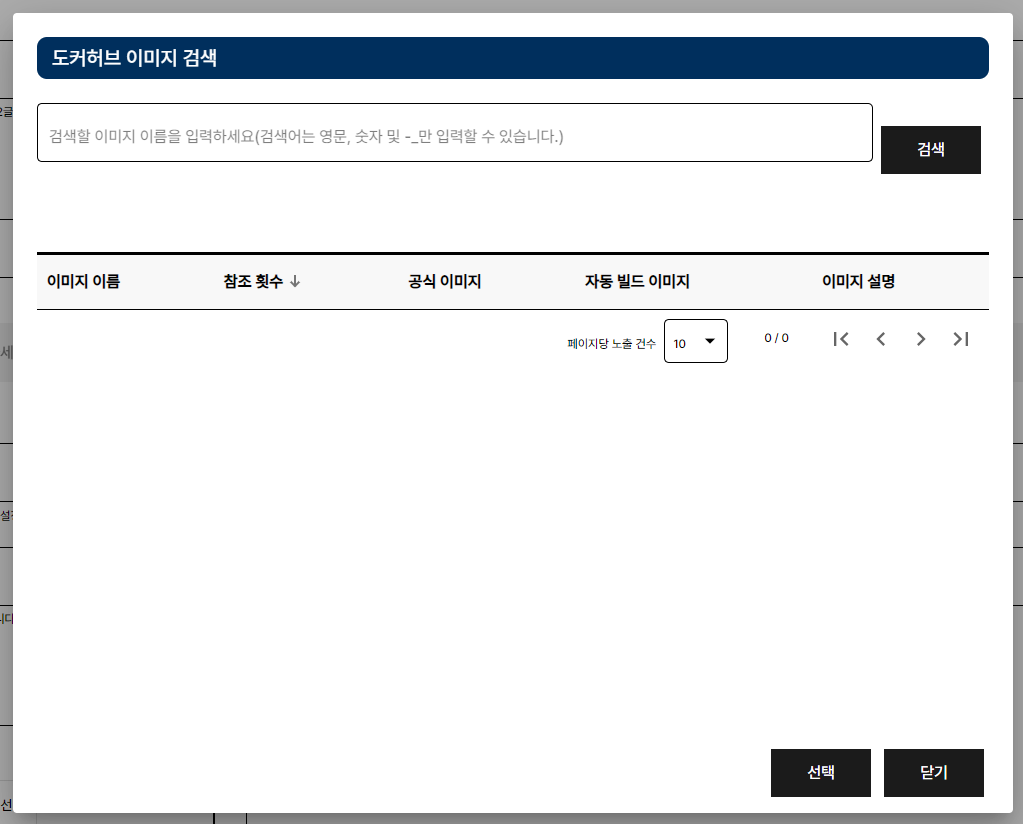Click the 페이지당 노출 건수 label
This screenshot has width=1023, height=824.
[611, 343]
